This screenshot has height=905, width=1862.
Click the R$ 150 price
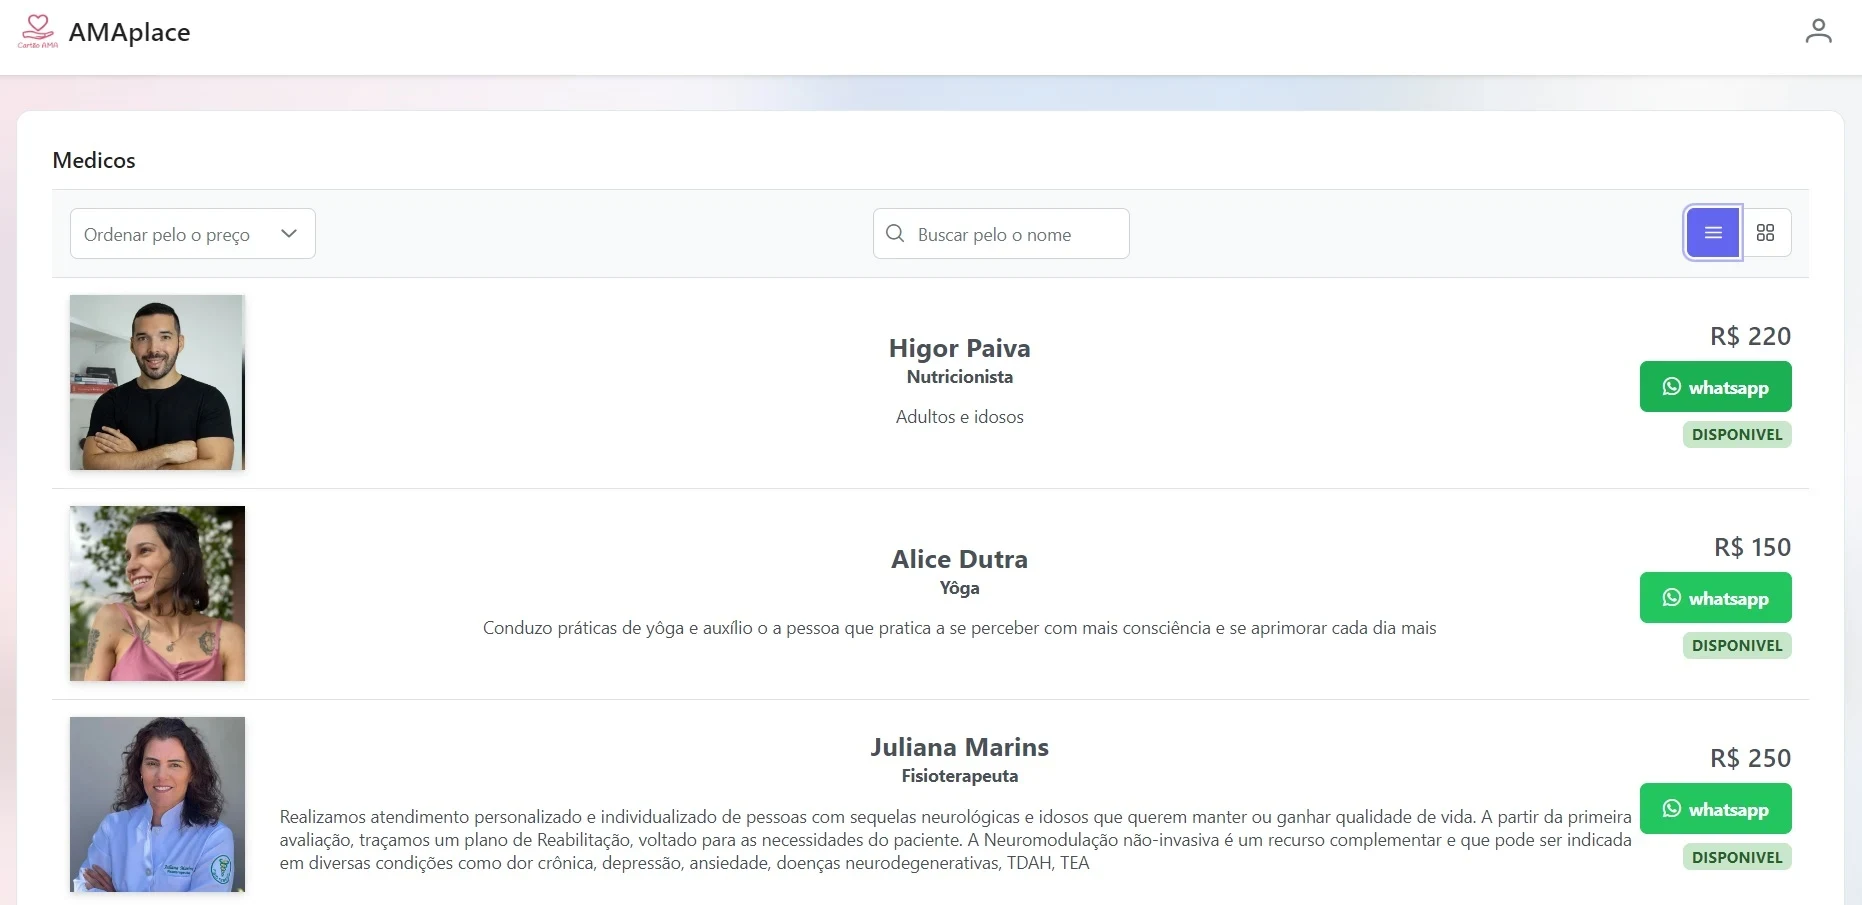click(x=1752, y=547)
